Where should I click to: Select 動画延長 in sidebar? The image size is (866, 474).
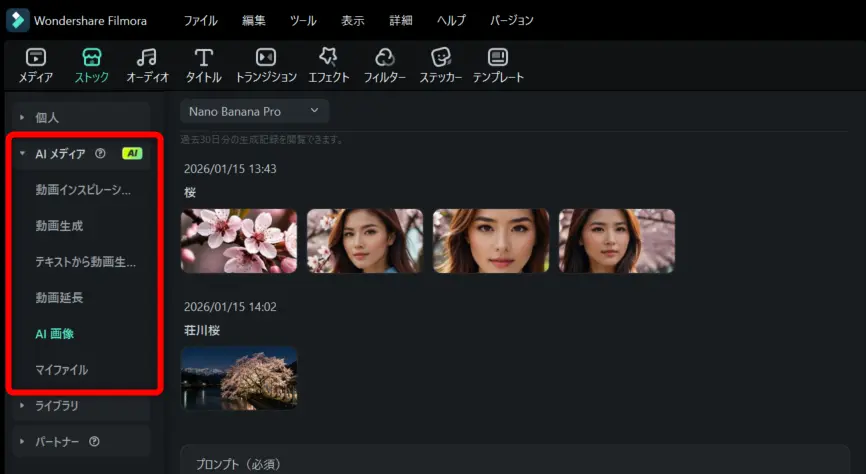59,297
